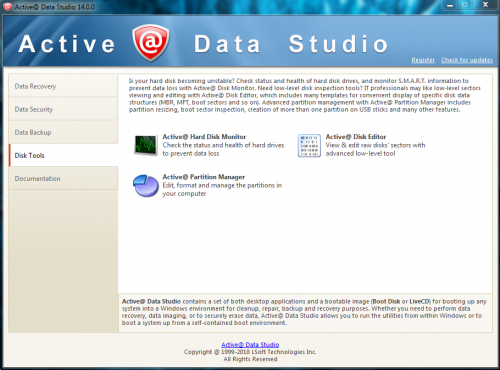Click the app icon in the title bar

(7, 7)
